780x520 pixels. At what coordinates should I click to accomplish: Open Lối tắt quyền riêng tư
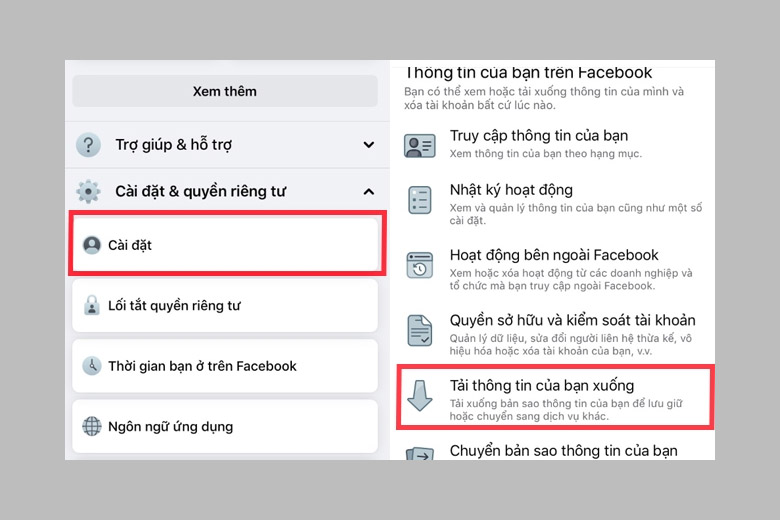point(225,305)
